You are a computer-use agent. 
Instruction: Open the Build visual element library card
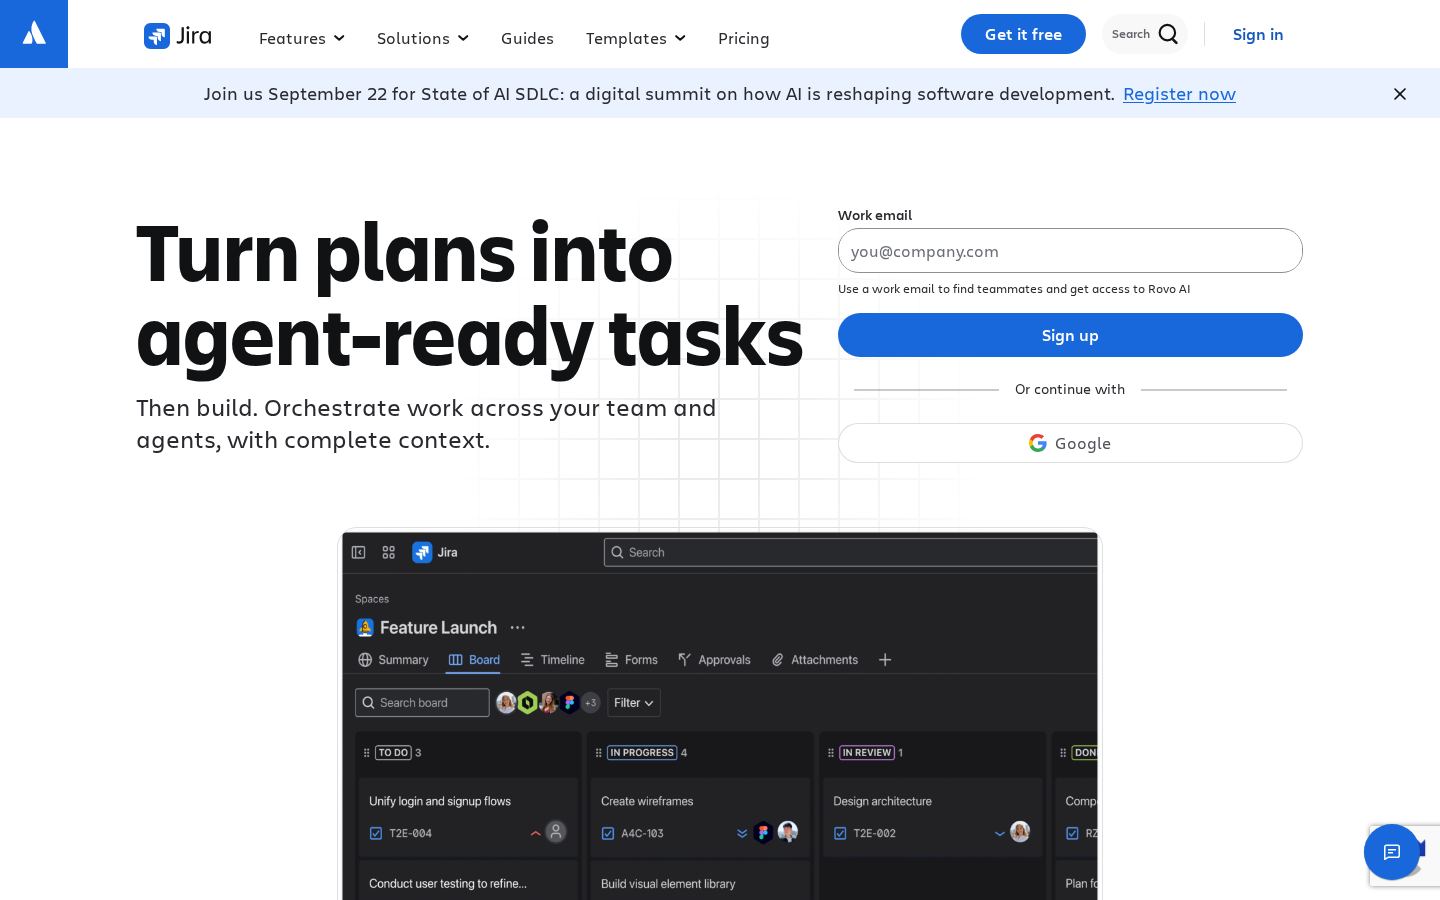coord(700,881)
